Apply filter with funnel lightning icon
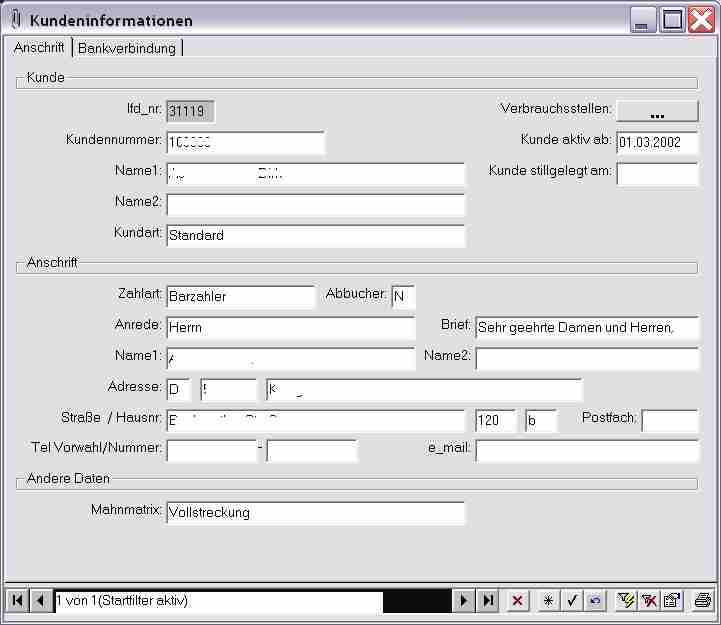 click(x=626, y=601)
